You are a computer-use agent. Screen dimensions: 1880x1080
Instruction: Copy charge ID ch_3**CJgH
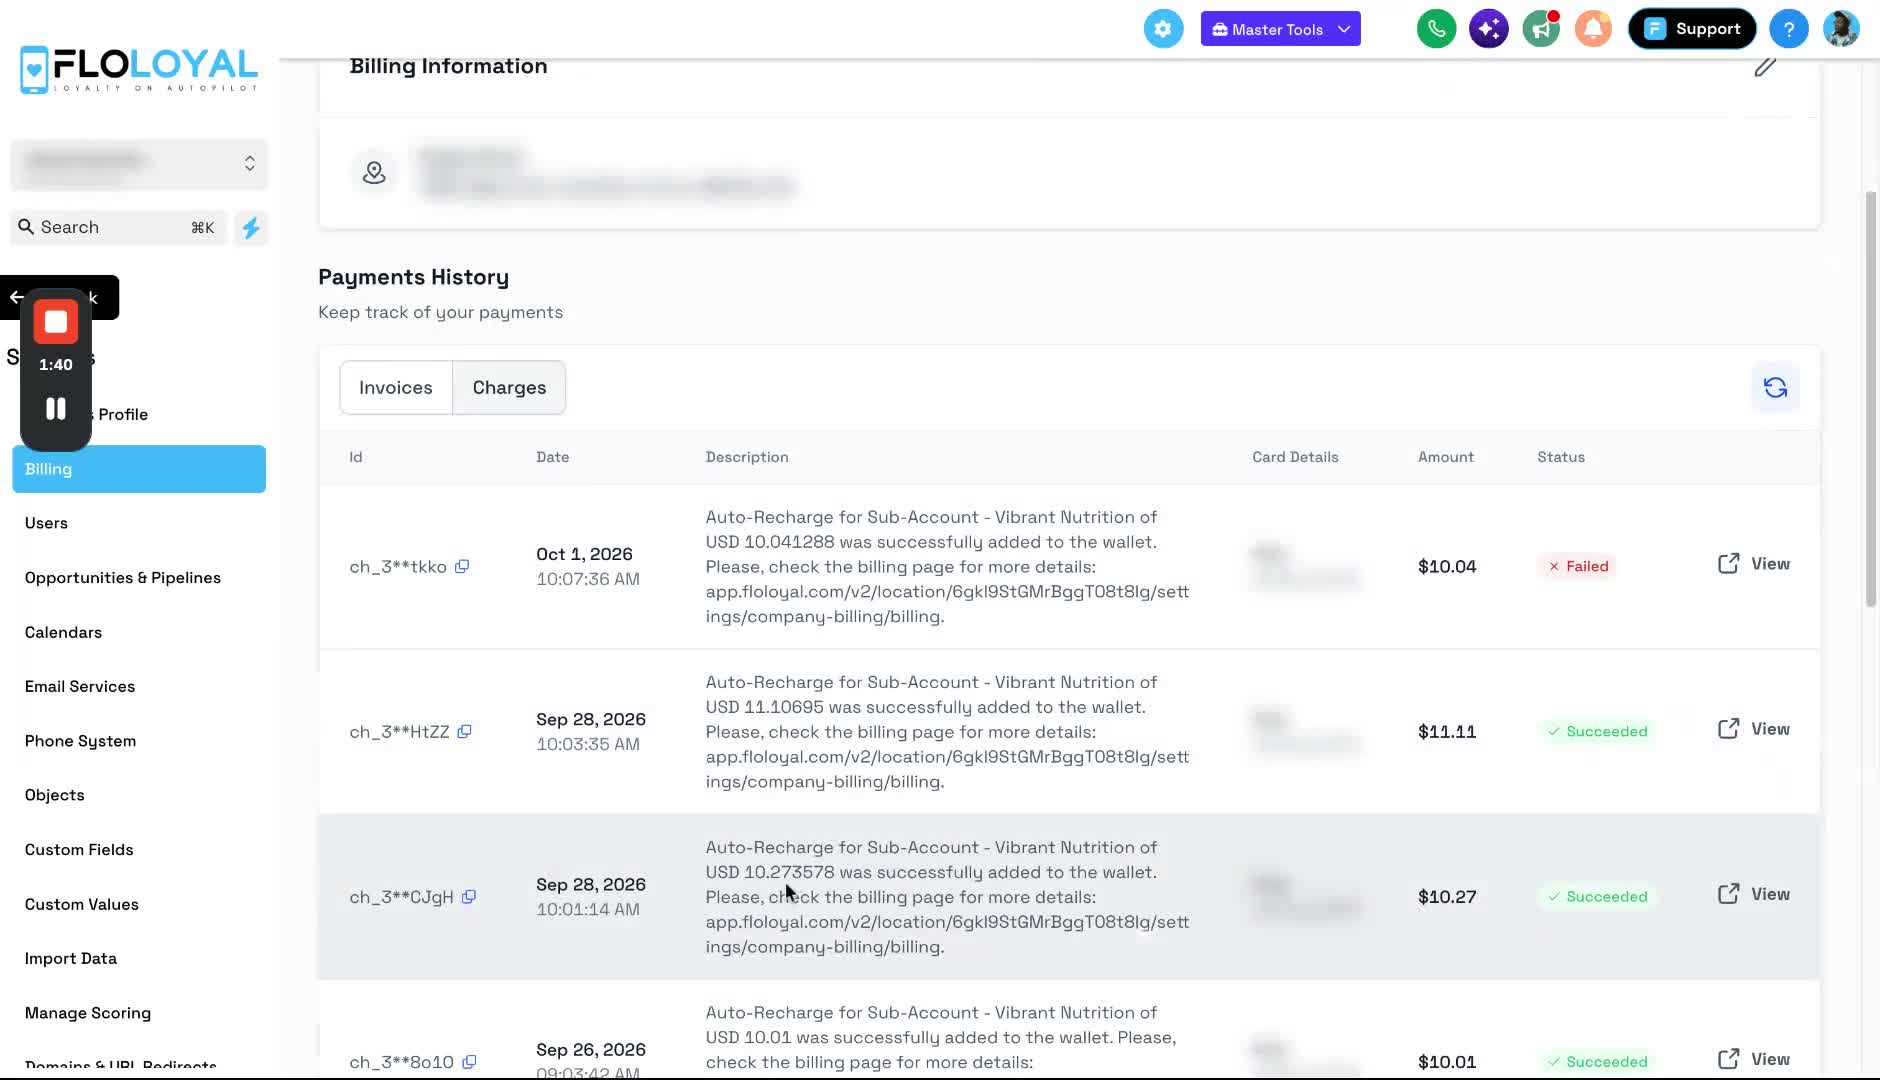pyautogui.click(x=468, y=896)
